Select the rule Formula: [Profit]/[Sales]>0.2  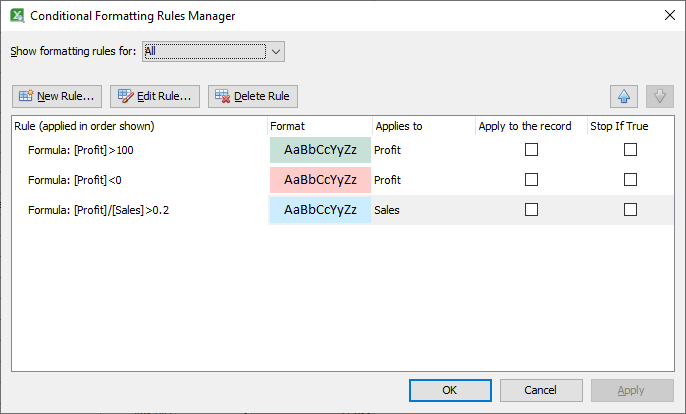pyautogui.click(x=98, y=210)
